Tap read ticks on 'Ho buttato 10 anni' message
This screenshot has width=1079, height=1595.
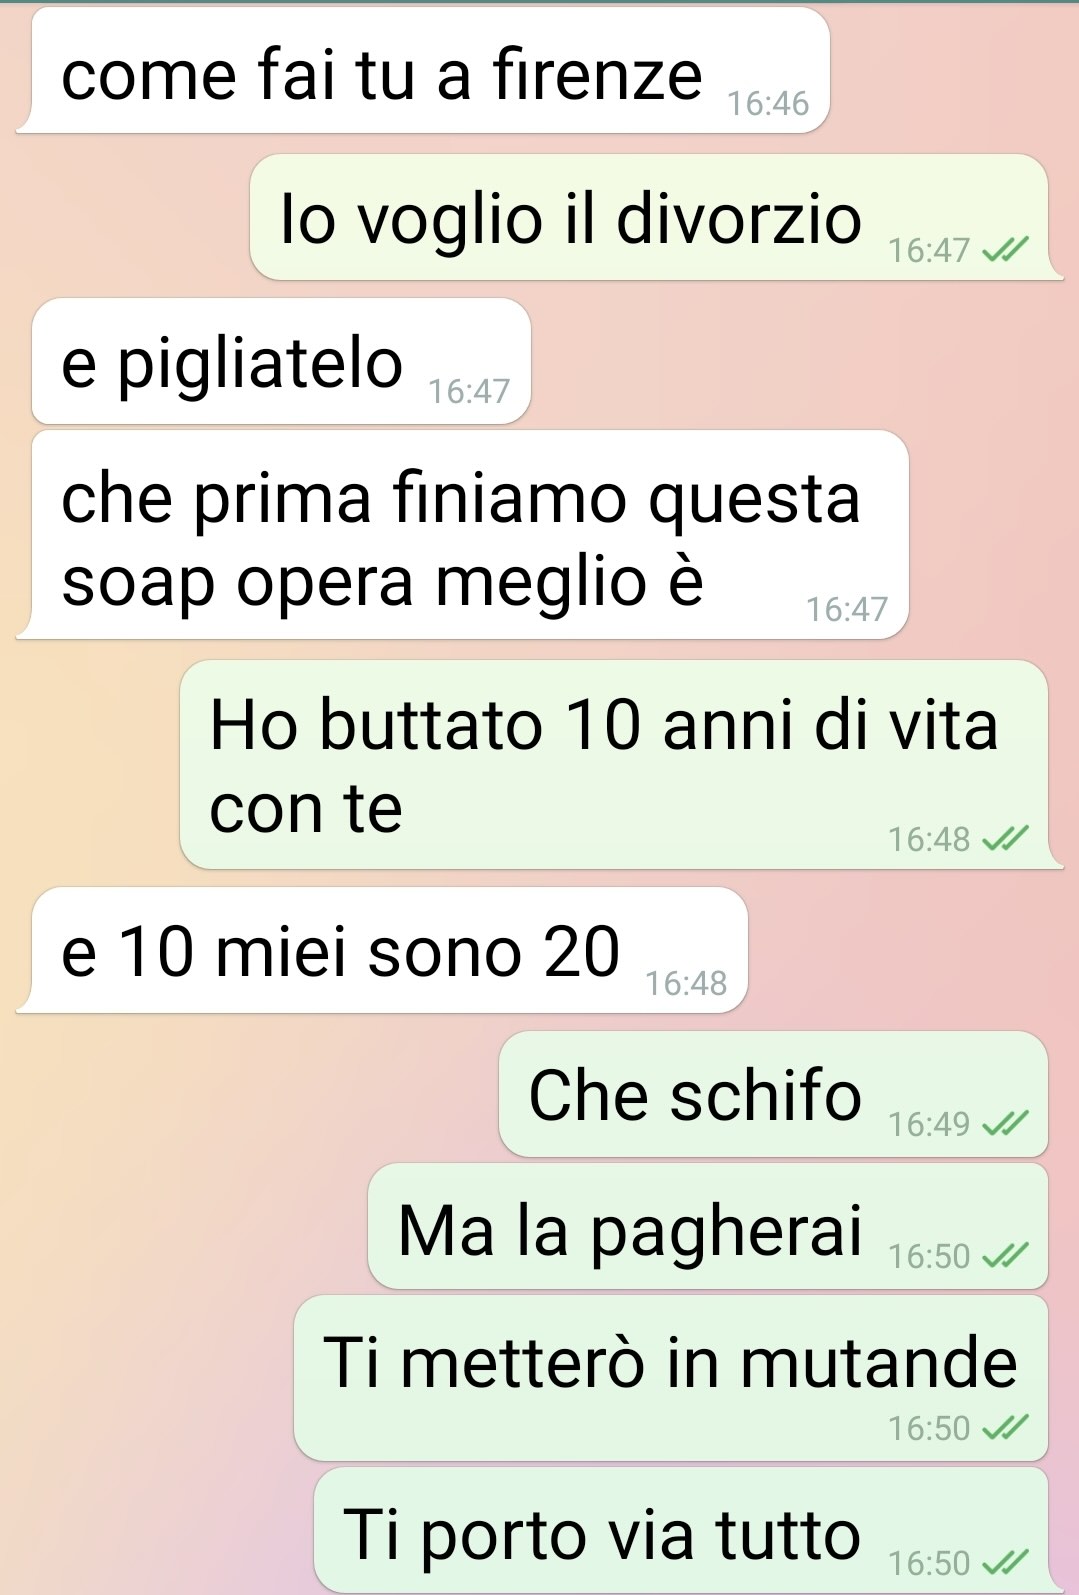(1005, 839)
